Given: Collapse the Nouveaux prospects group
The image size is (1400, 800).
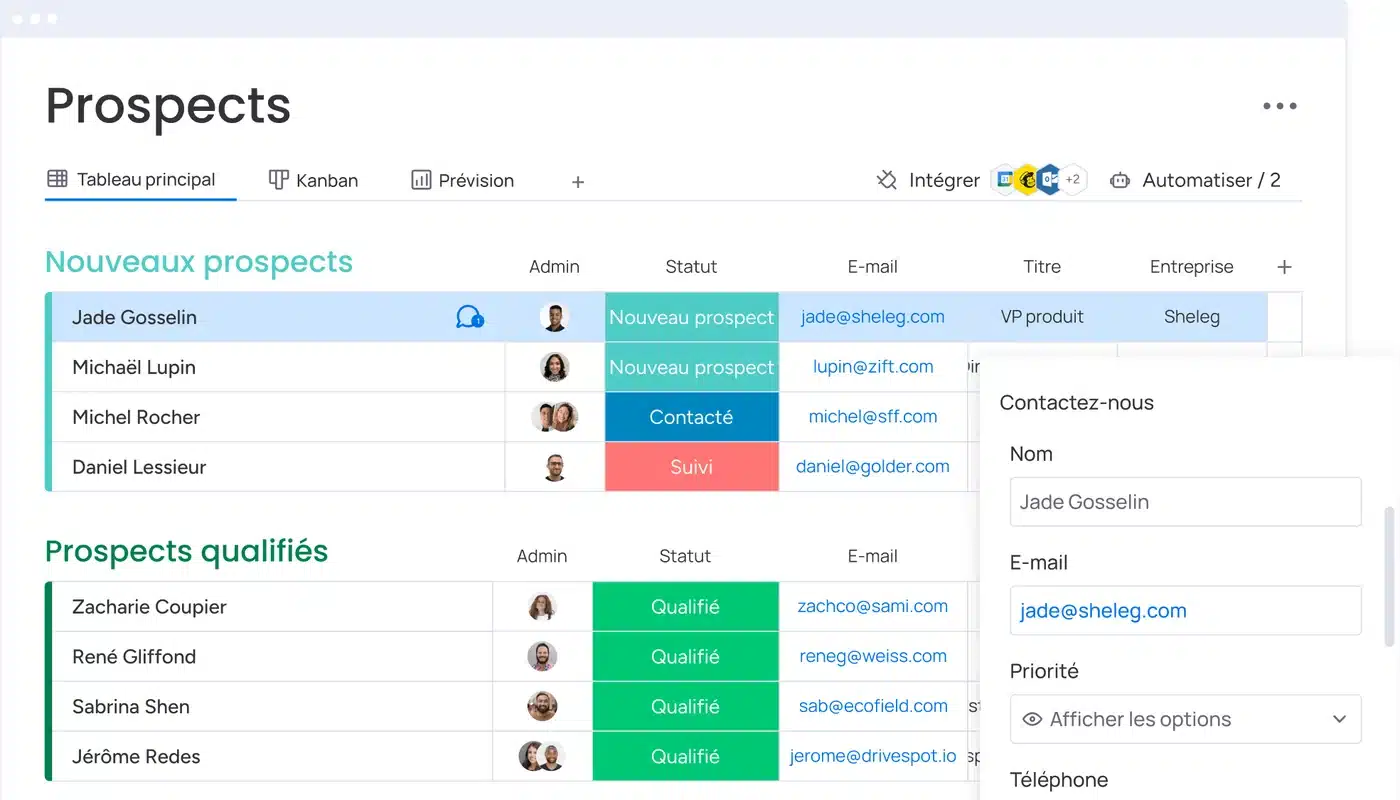Looking at the screenshot, I should click(199, 262).
